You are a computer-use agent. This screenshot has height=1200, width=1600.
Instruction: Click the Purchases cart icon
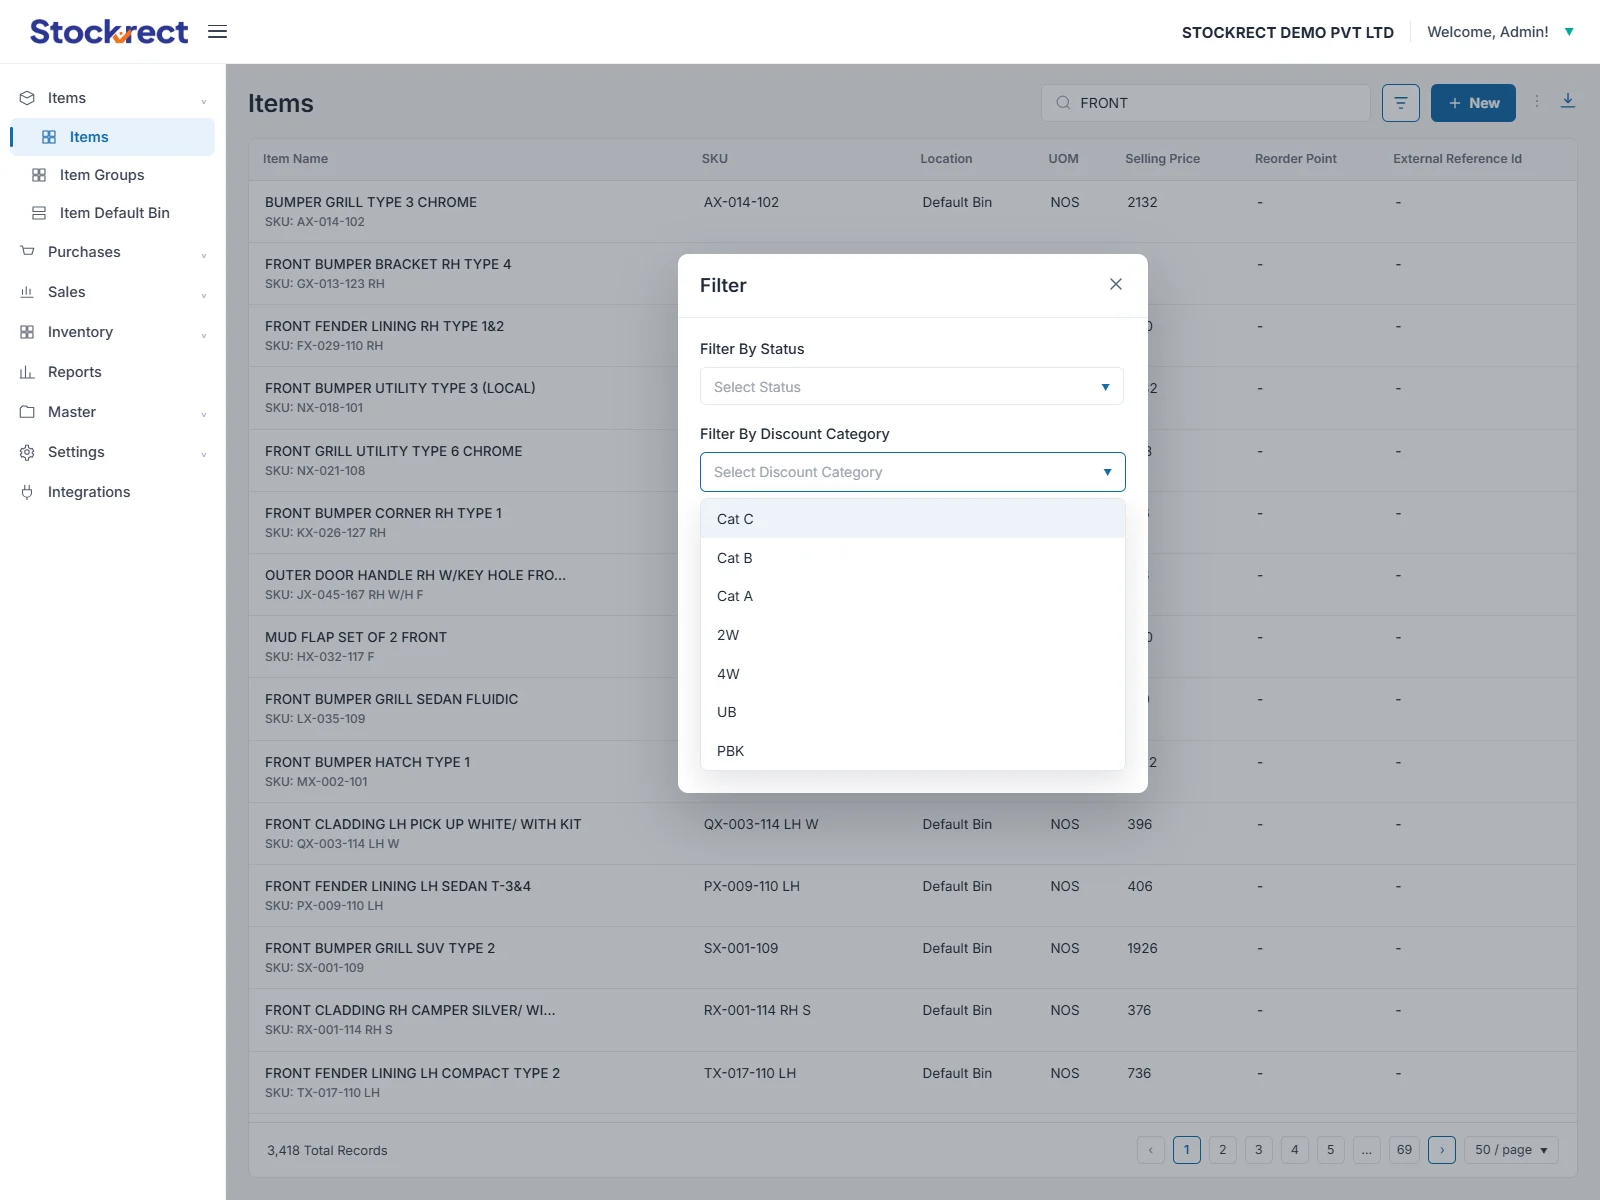tap(27, 252)
